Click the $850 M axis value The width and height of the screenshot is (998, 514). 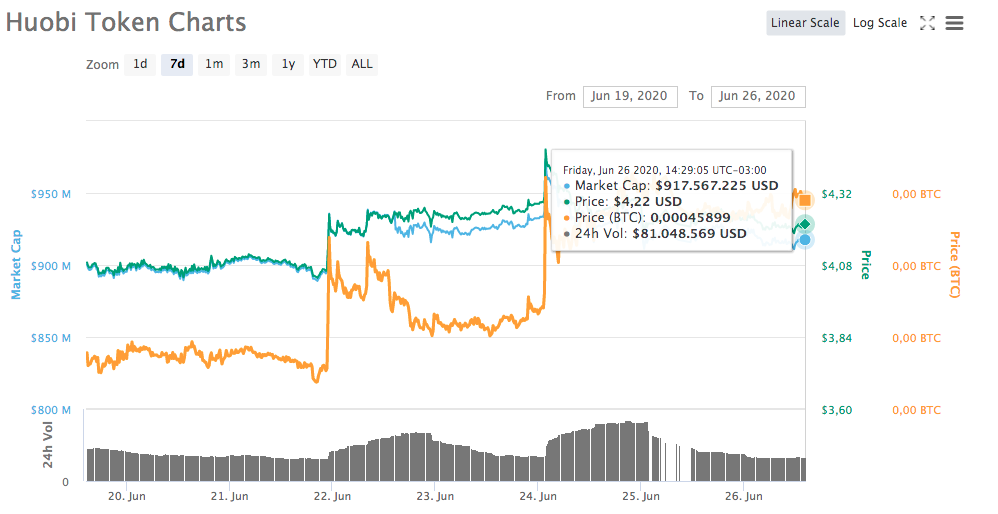[51, 338]
